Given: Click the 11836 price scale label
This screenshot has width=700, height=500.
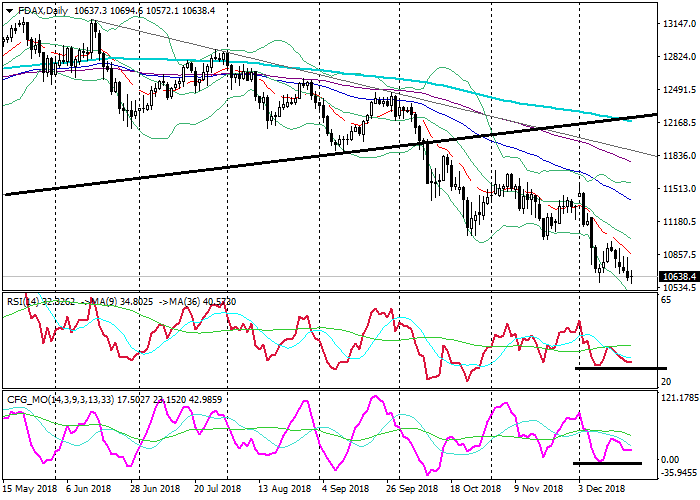Looking at the screenshot, I should pos(677,156).
